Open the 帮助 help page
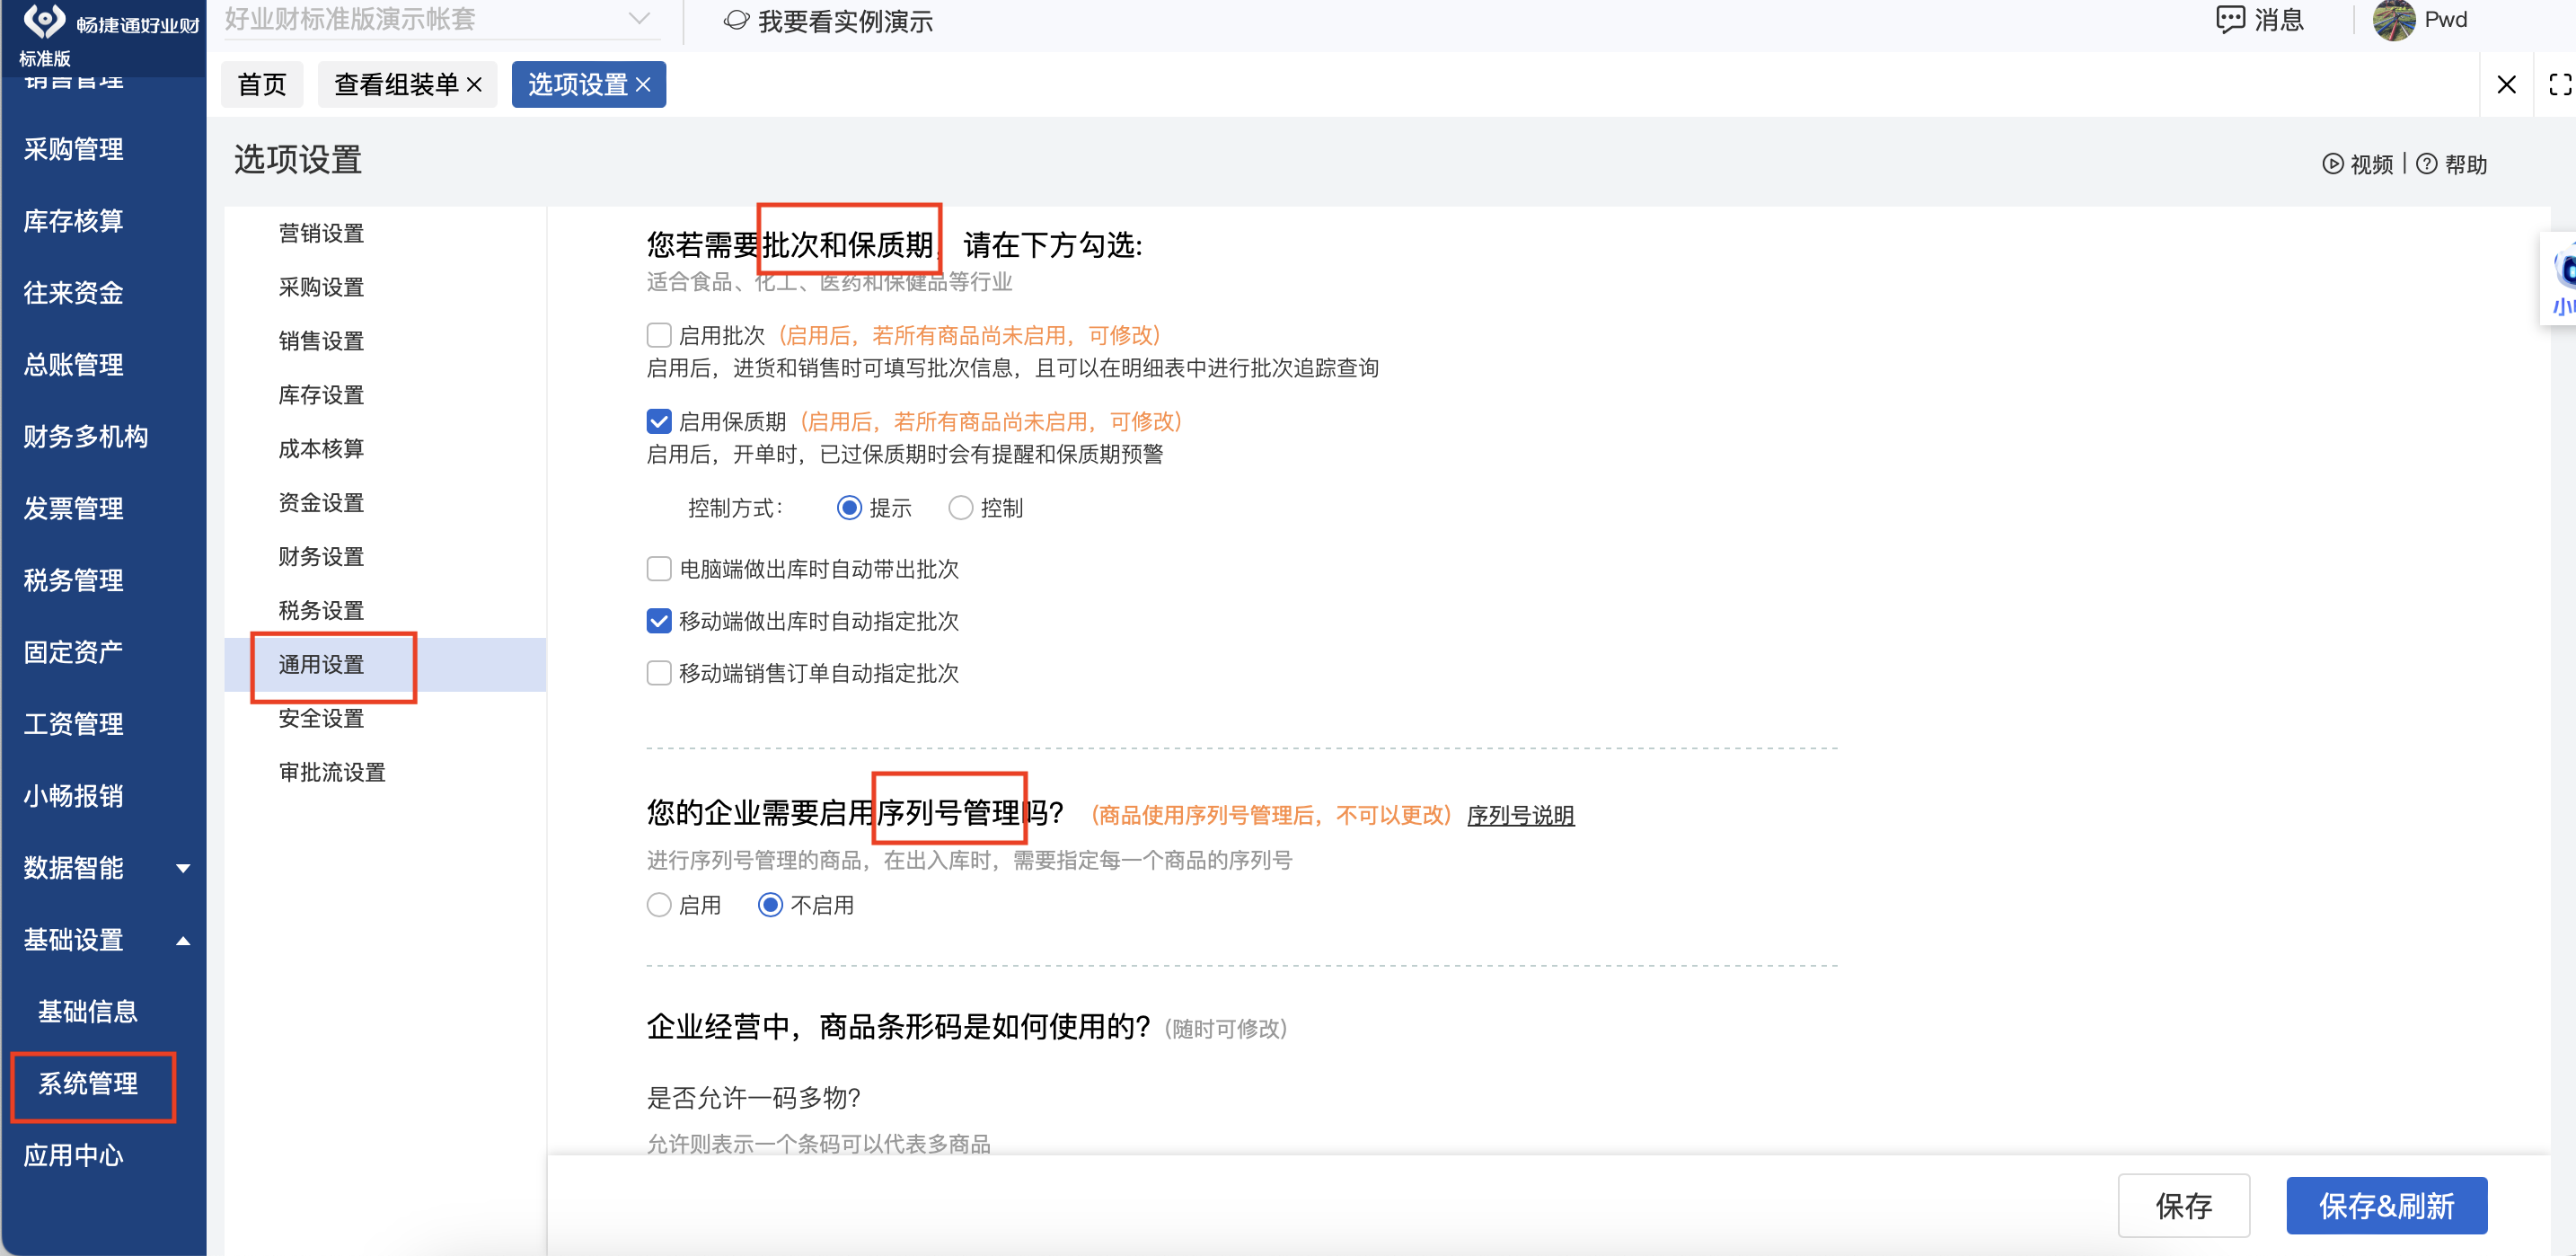 pos(2451,164)
